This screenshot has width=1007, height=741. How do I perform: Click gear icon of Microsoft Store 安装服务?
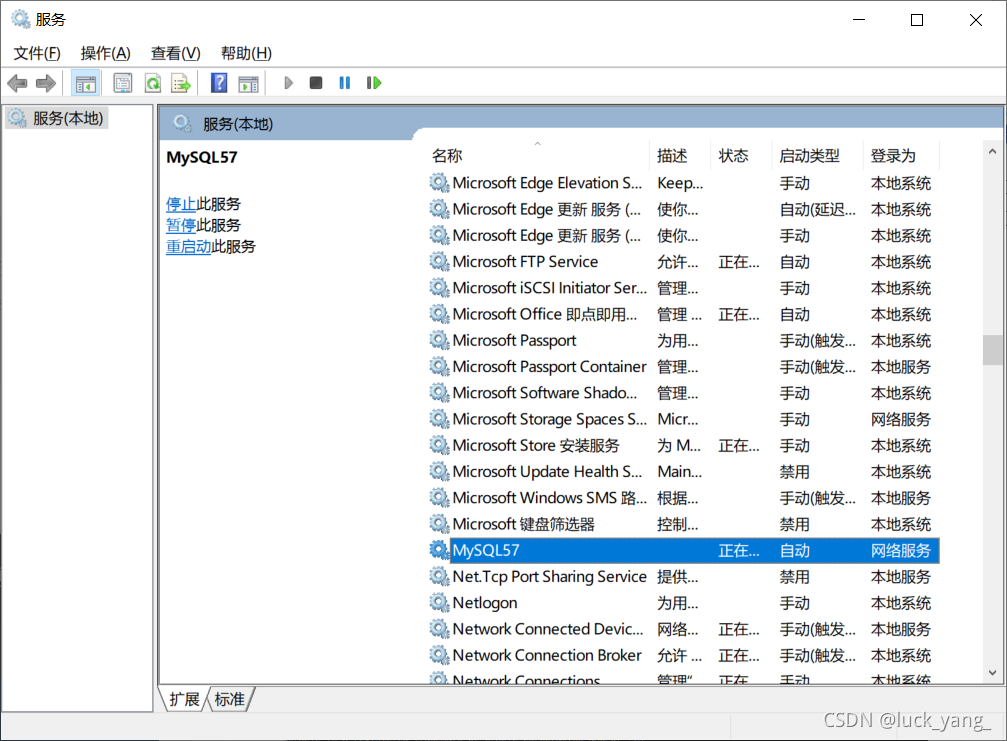tap(439, 445)
